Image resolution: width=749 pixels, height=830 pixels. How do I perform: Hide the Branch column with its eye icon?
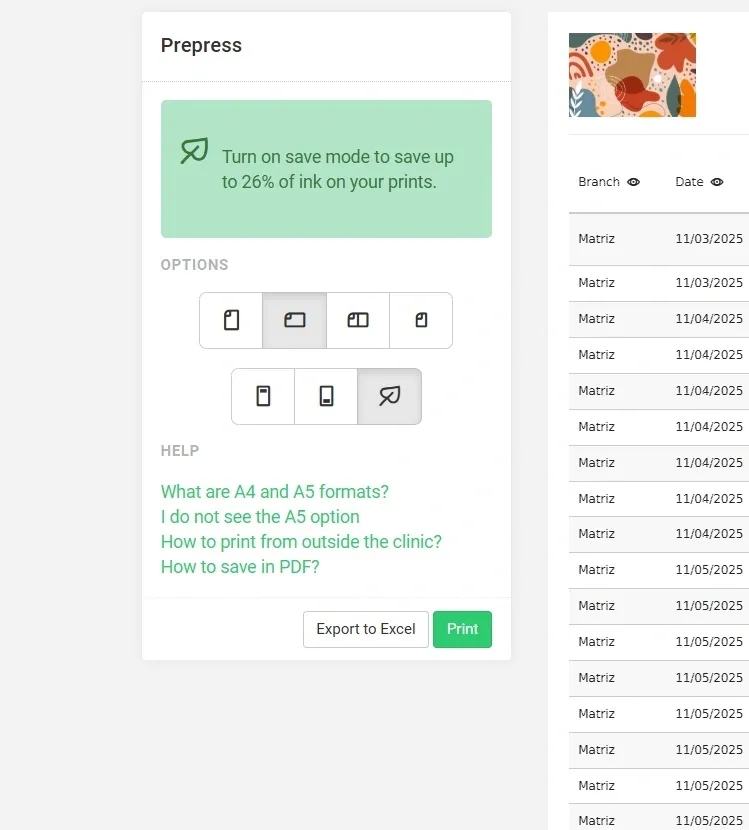coord(633,182)
